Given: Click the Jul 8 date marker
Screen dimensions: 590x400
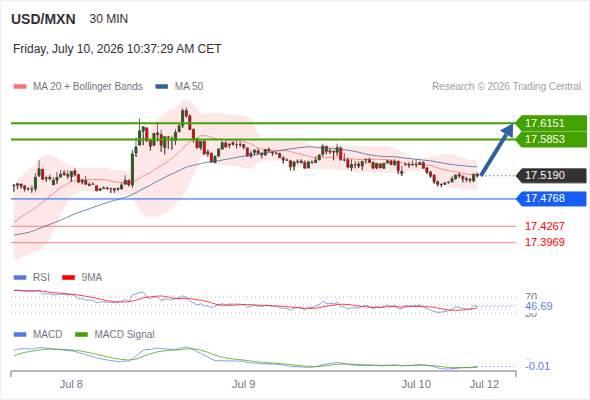Looking at the screenshot, I should [x=71, y=384].
